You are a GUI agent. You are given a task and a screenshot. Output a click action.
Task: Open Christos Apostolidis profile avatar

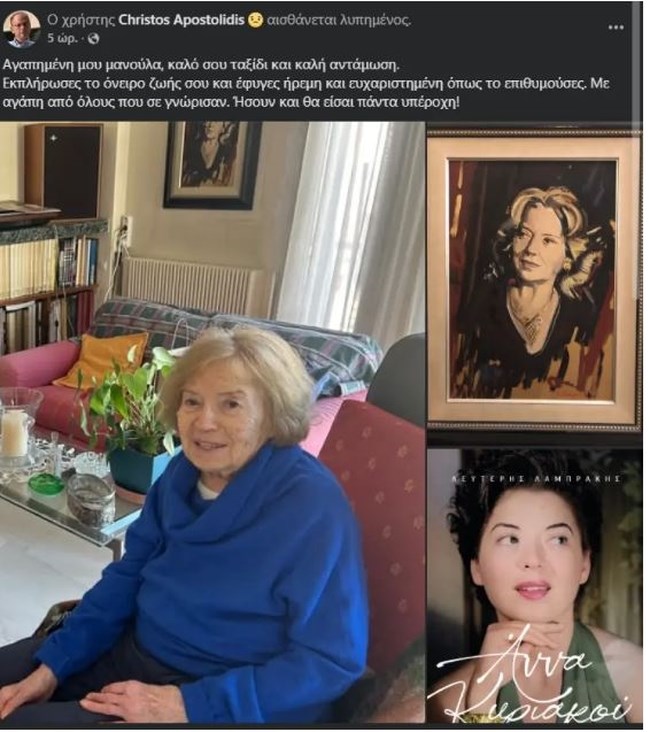(21, 29)
